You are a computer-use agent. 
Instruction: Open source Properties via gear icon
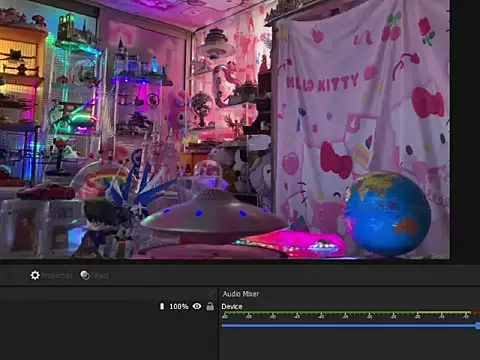[x=35, y=275]
